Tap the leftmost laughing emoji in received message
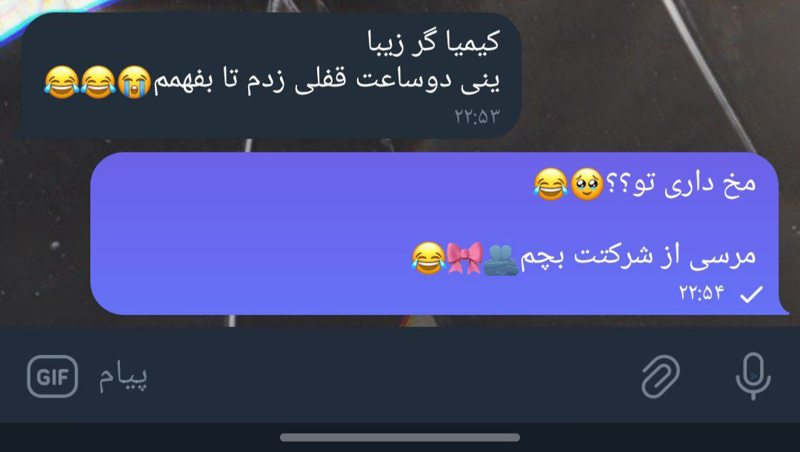The width and height of the screenshot is (800, 452). point(62,82)
